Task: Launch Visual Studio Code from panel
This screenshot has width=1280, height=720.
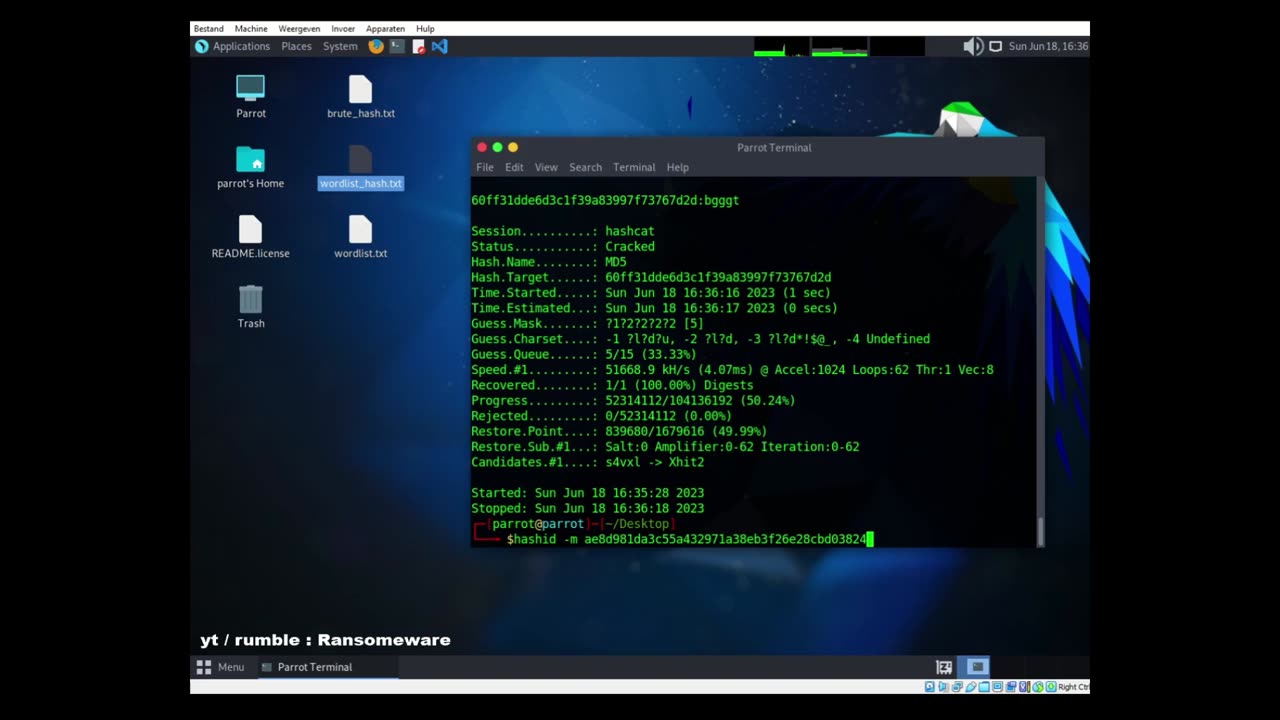Action: point(440,46)
